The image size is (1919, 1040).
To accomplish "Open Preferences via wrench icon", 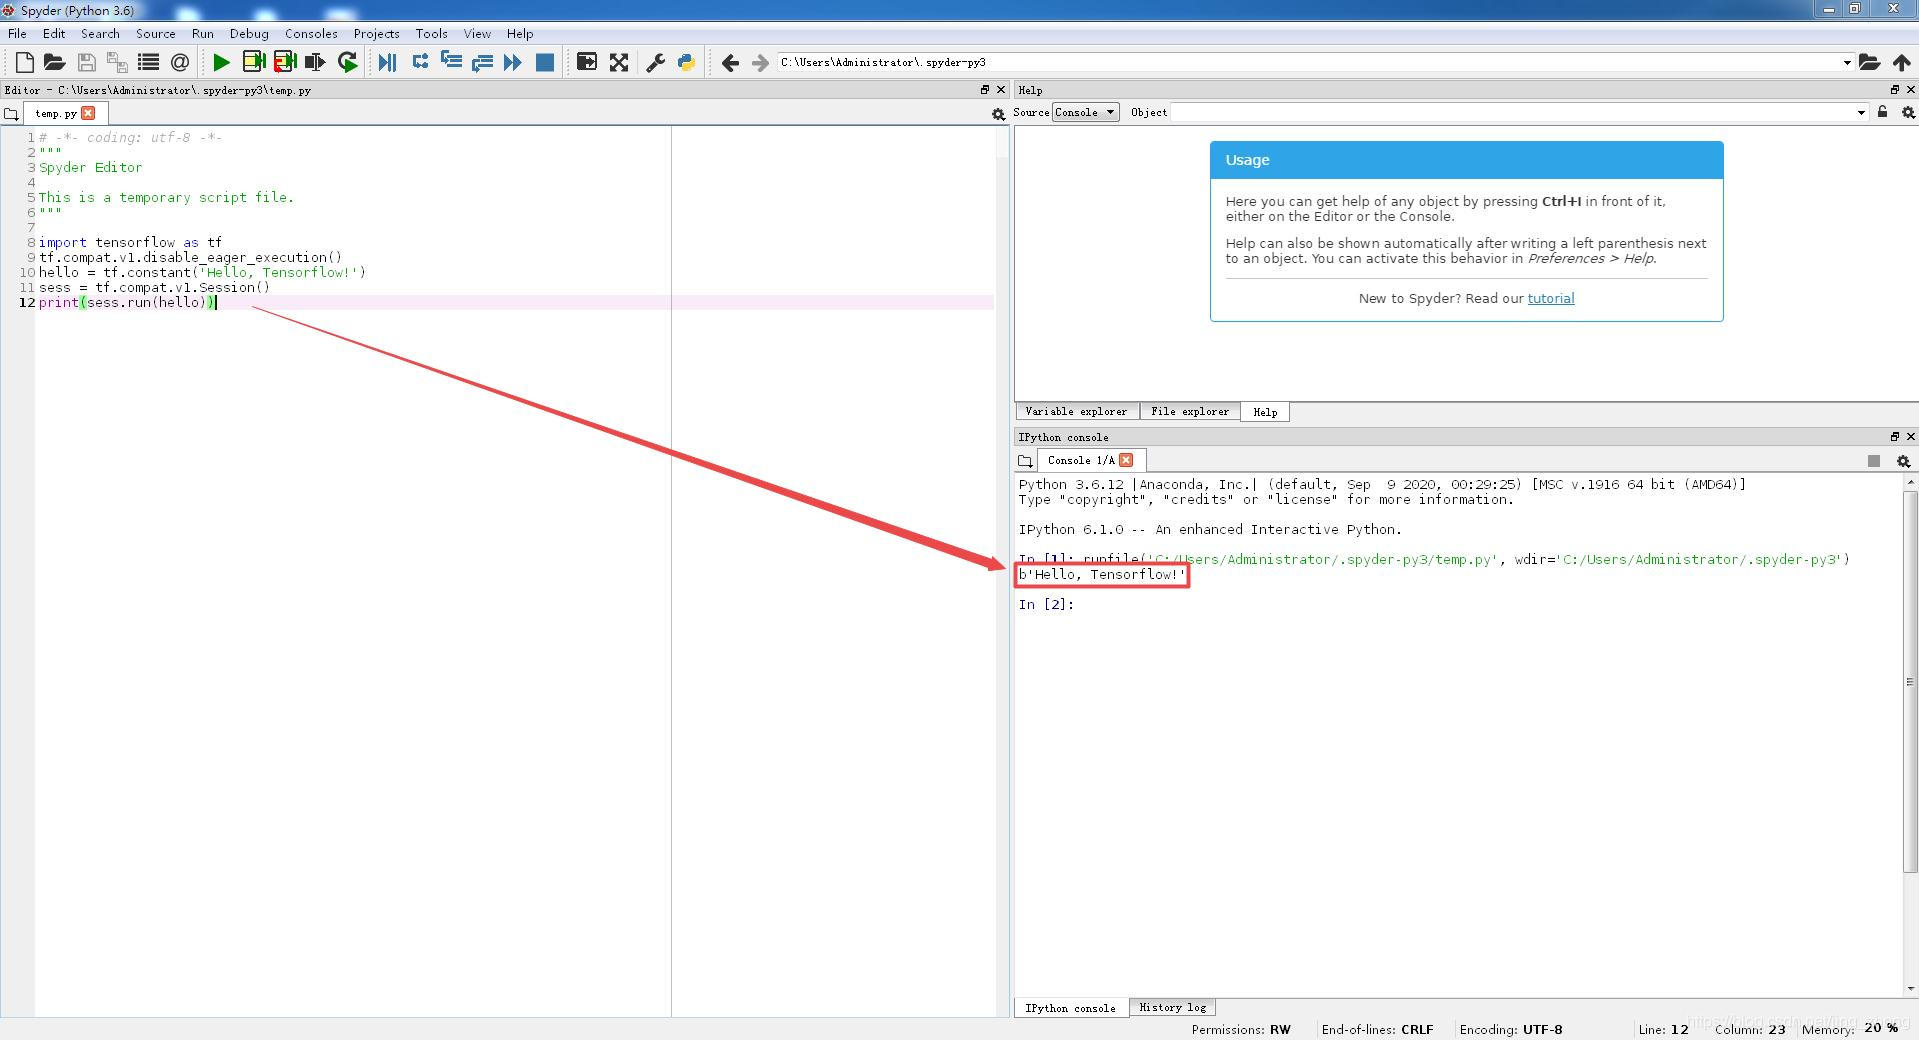I will coord(655,62).
